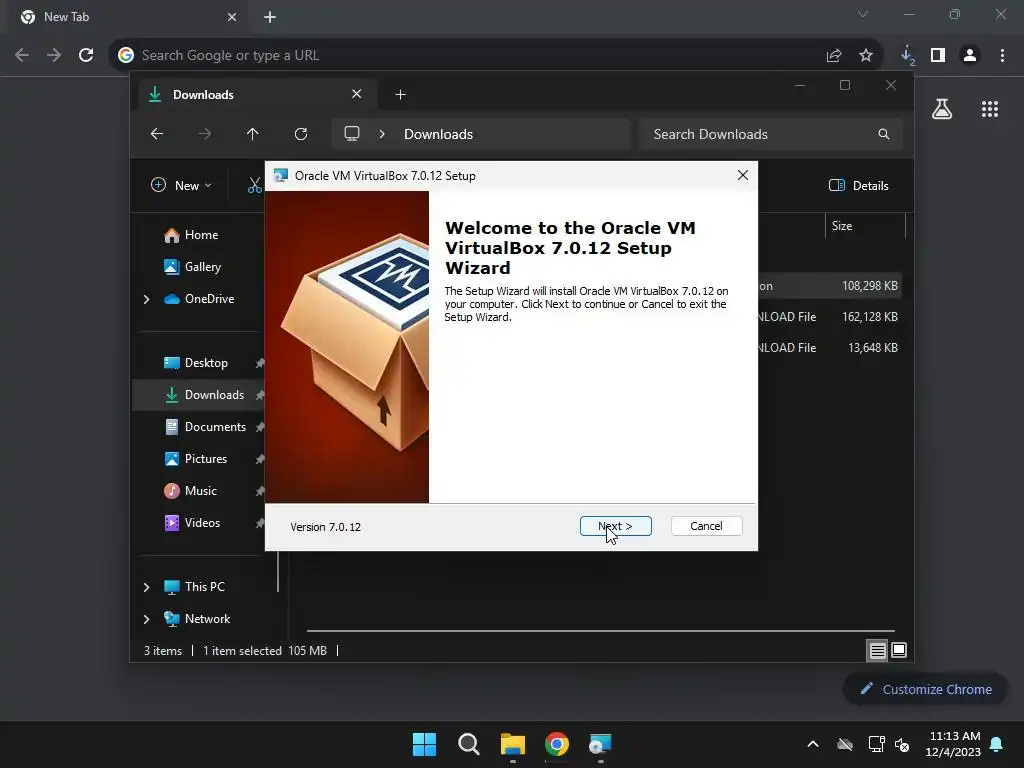Cancel the VirtualBox Setup wizard

(706, 526)
